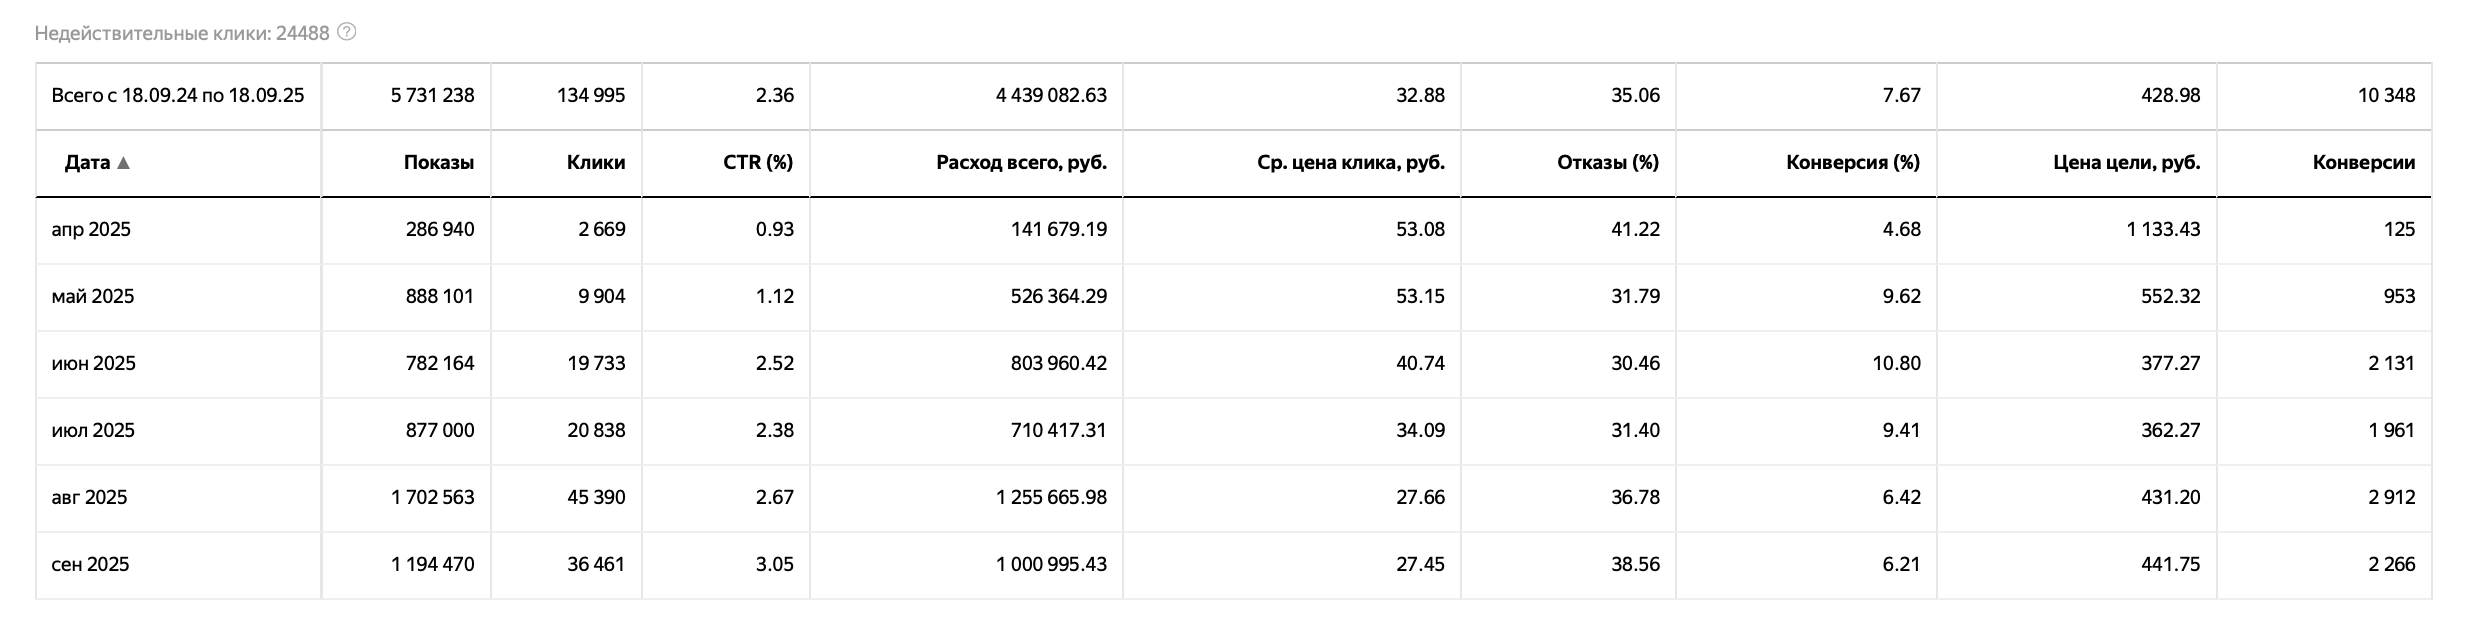Select the июн 2025 row label
The width and height of the screenshot is (2466, 626).
point(94,364)
